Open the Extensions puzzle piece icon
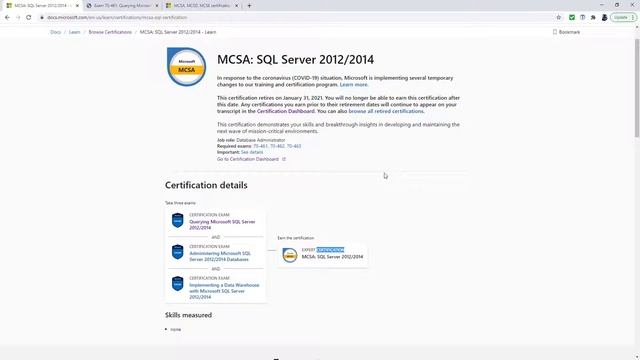 [x=593, y=17]
